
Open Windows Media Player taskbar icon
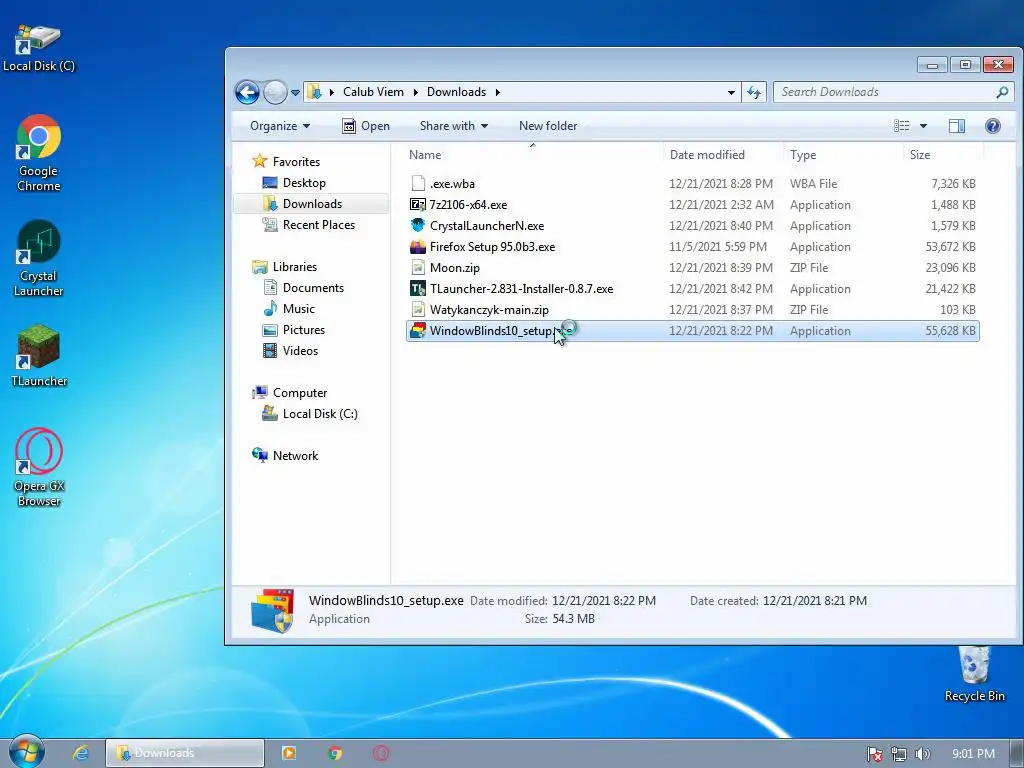(288, 753)
